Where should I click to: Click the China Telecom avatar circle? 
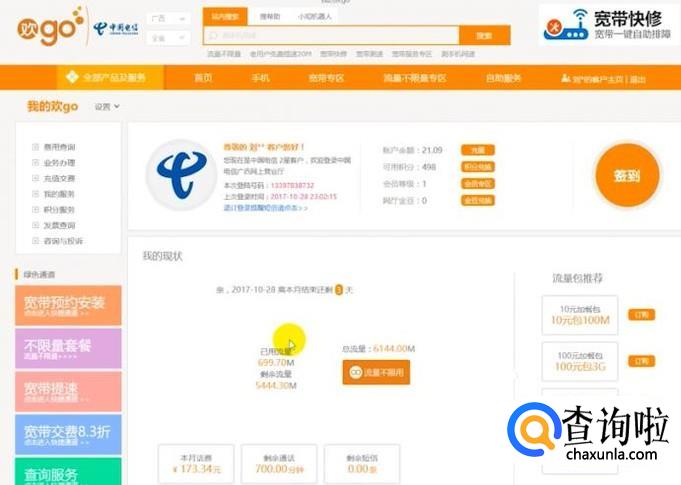[x=181, y=175]
